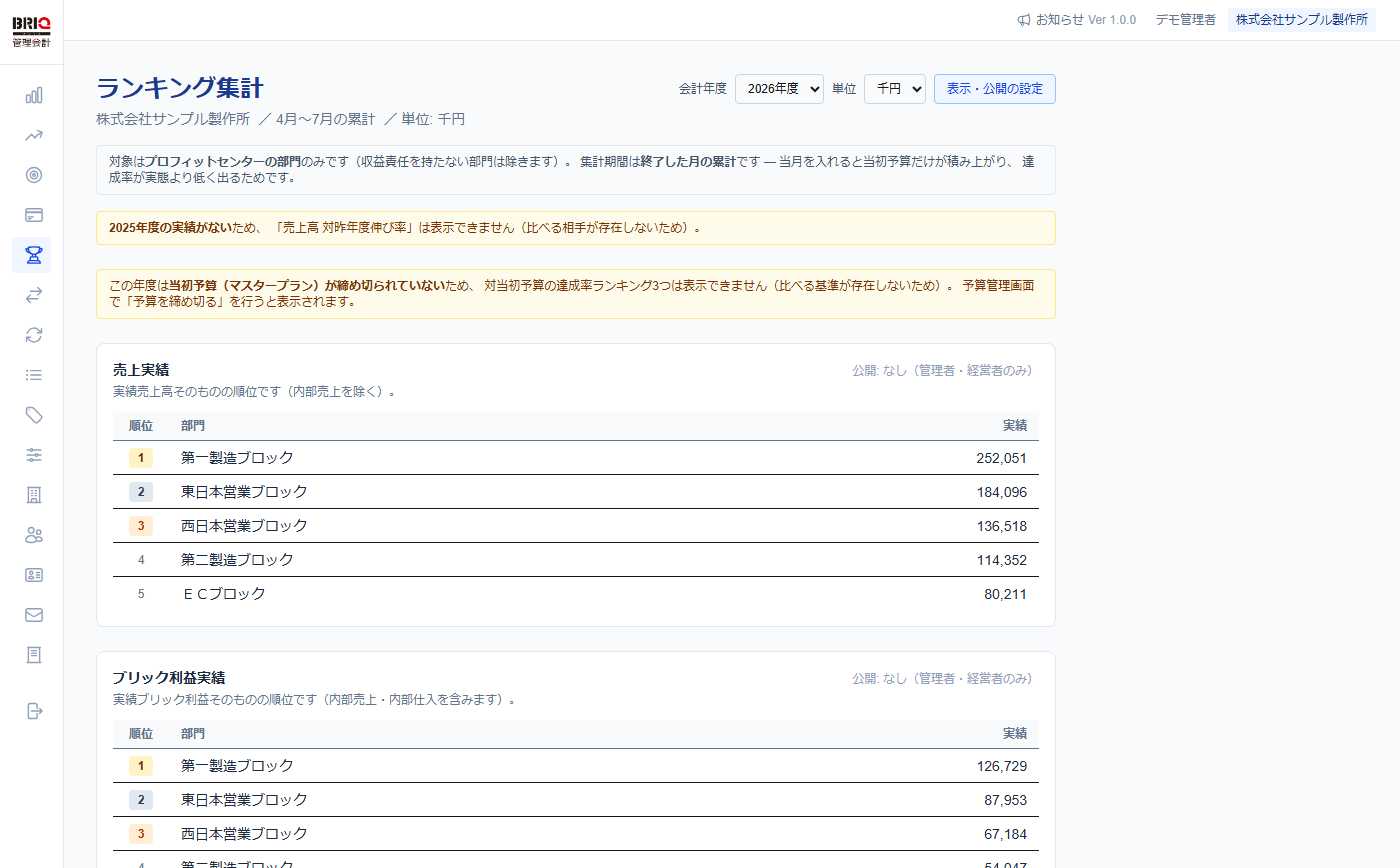Click the 売上実績 card title
The image size is (1400, 868).
(x=141, y=370)
